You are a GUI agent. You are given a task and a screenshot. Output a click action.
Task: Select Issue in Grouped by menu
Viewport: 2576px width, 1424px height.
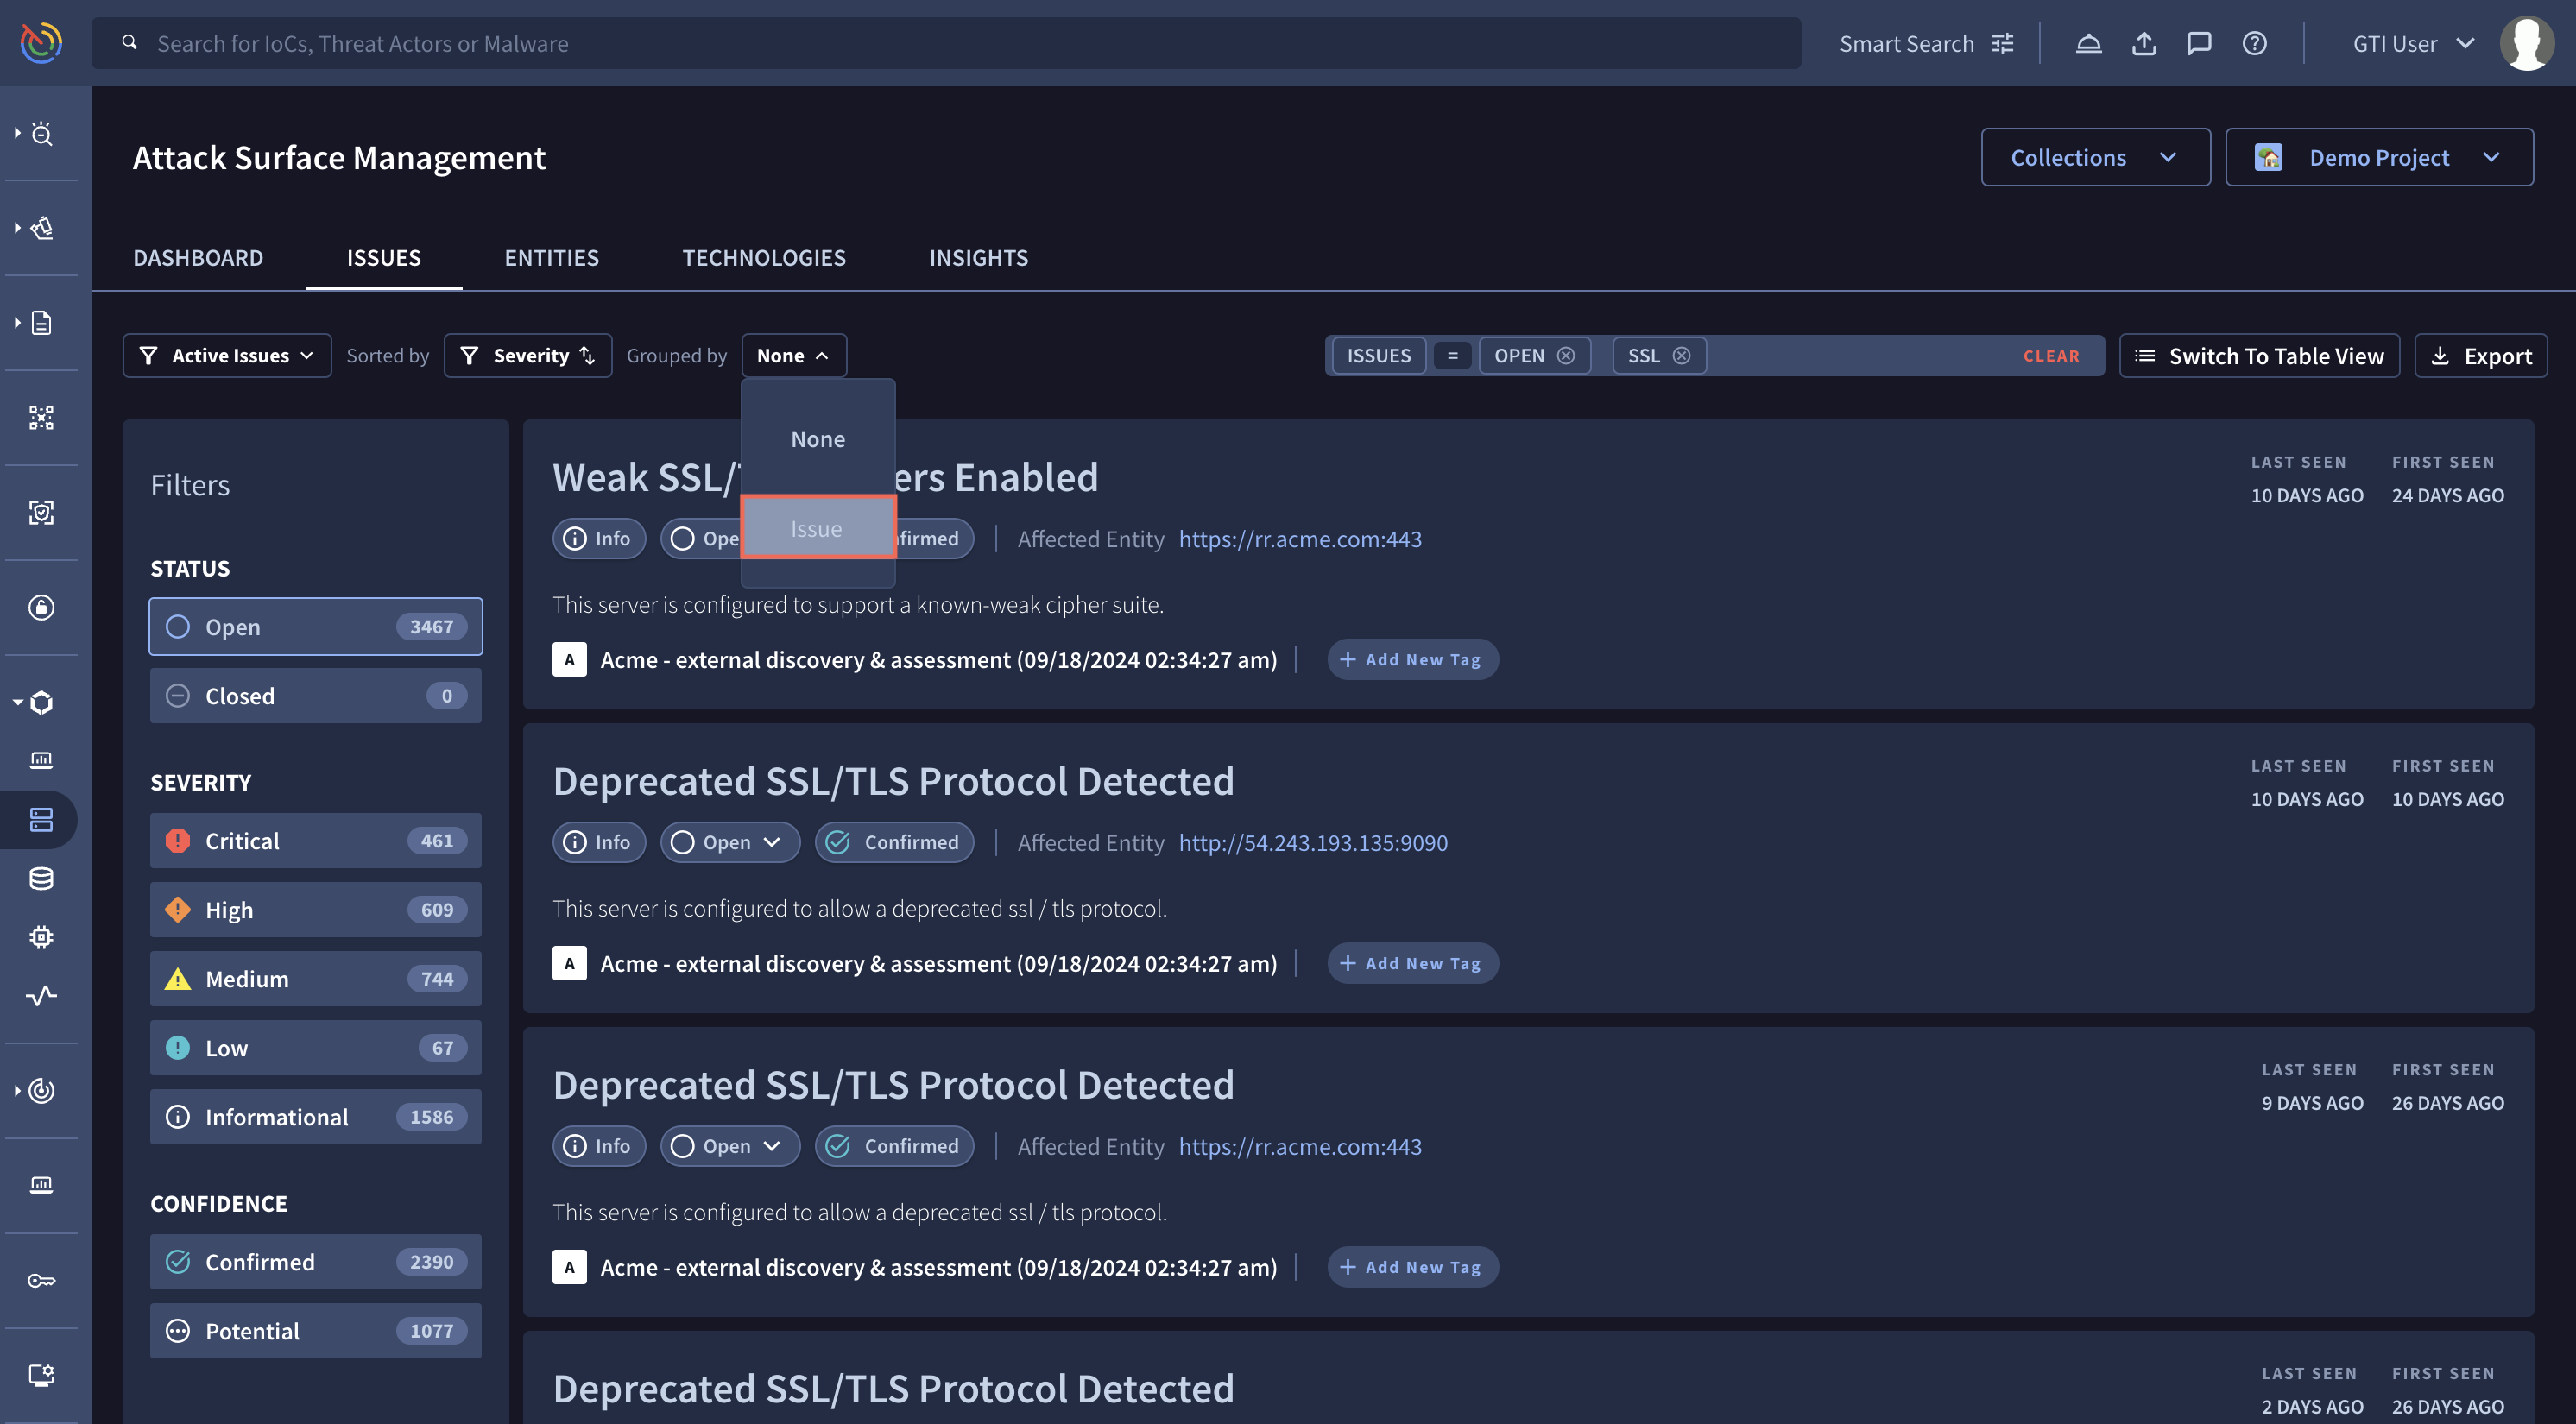click(x=817, y=528)
